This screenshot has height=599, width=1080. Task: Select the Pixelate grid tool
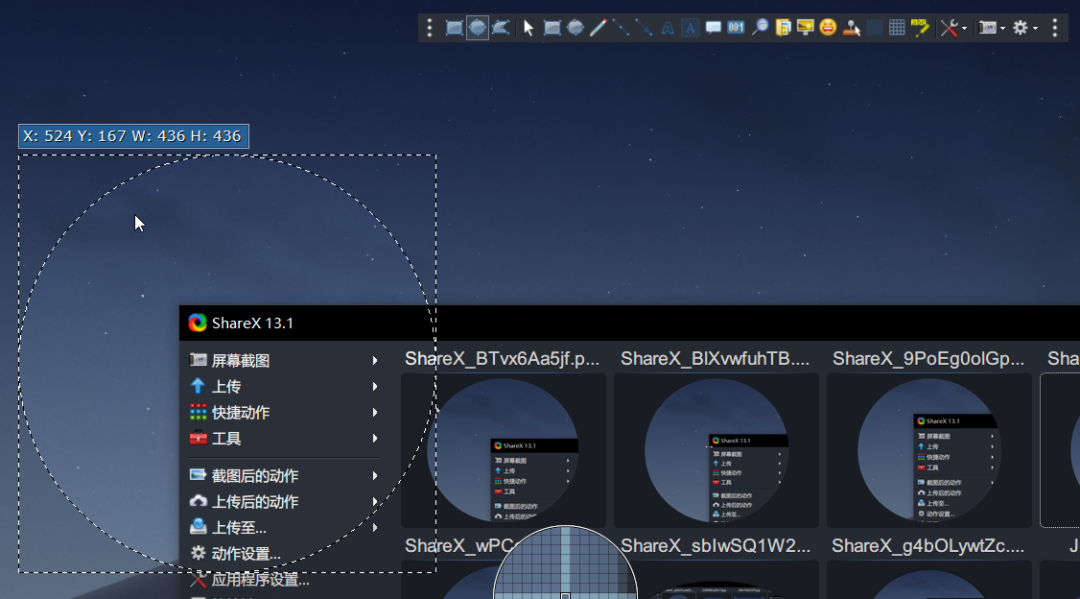tap(897, 28)
